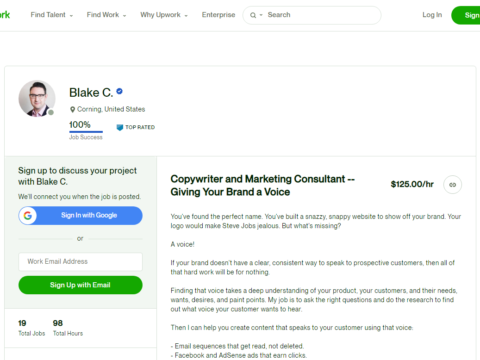Click the Log In link
The height and width of the screenshot is (360, 480).
pos(432,15)
